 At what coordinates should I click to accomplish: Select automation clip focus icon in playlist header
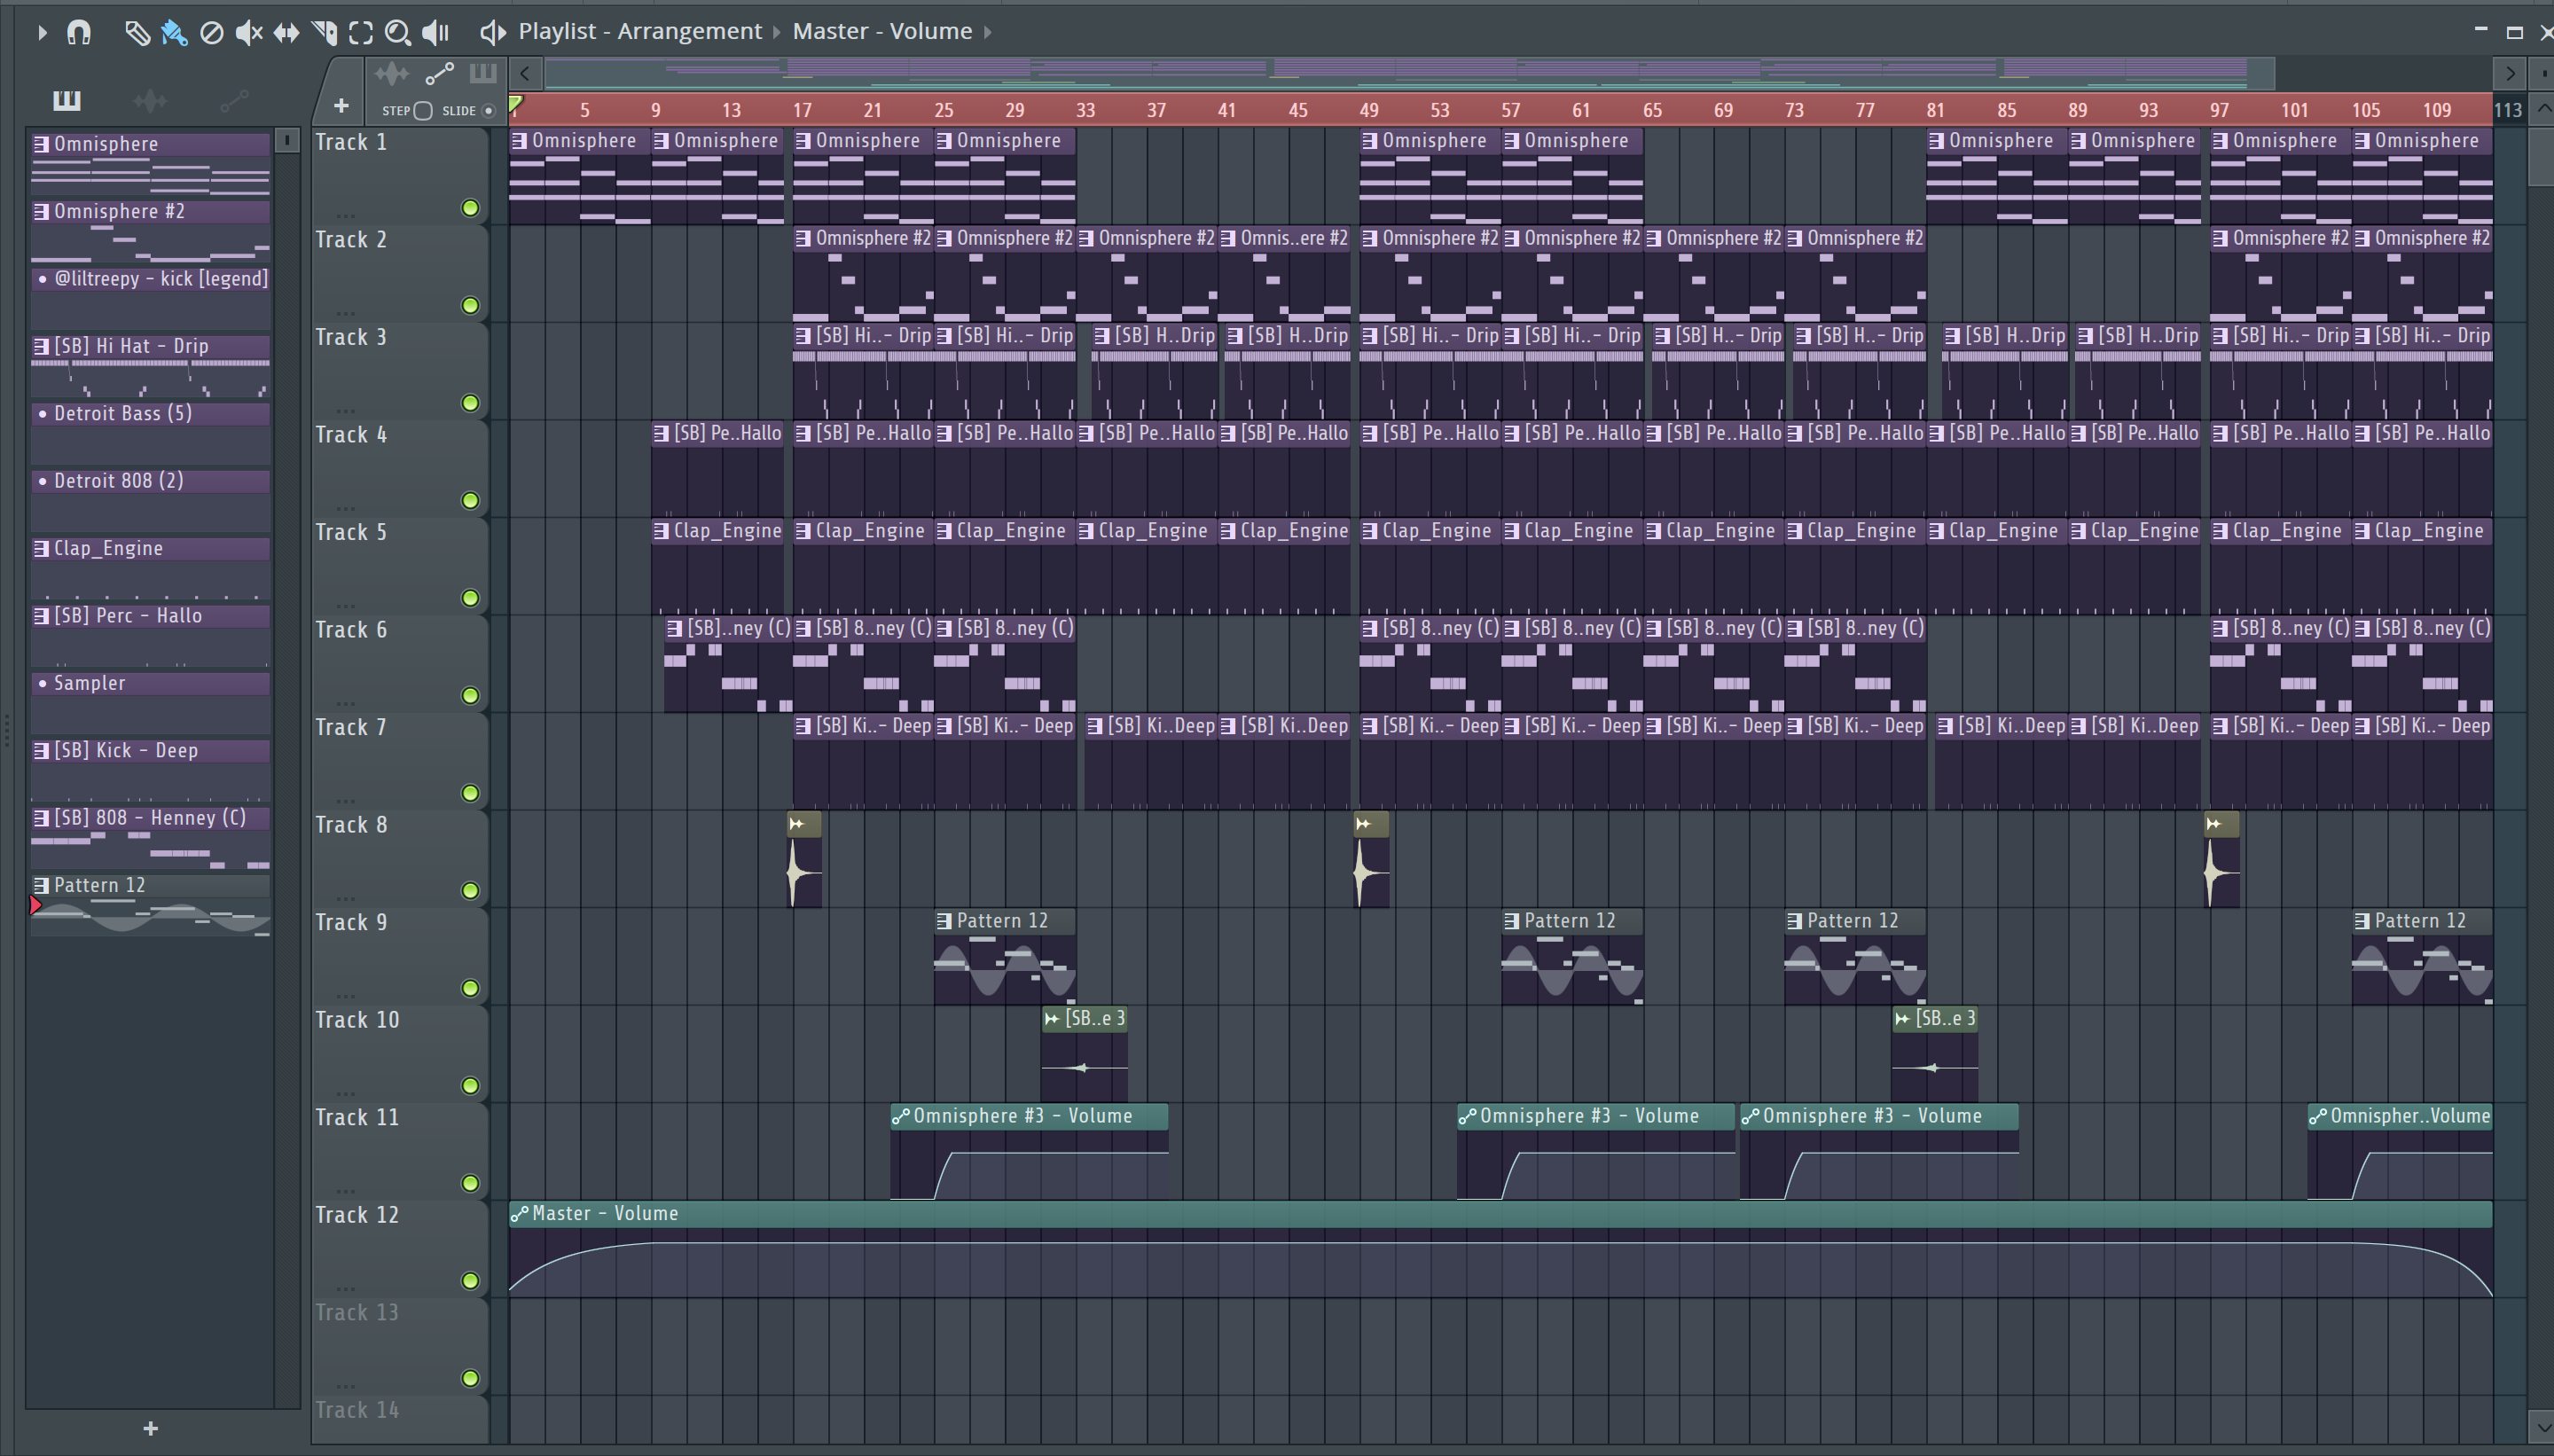(x=440, y=73)
